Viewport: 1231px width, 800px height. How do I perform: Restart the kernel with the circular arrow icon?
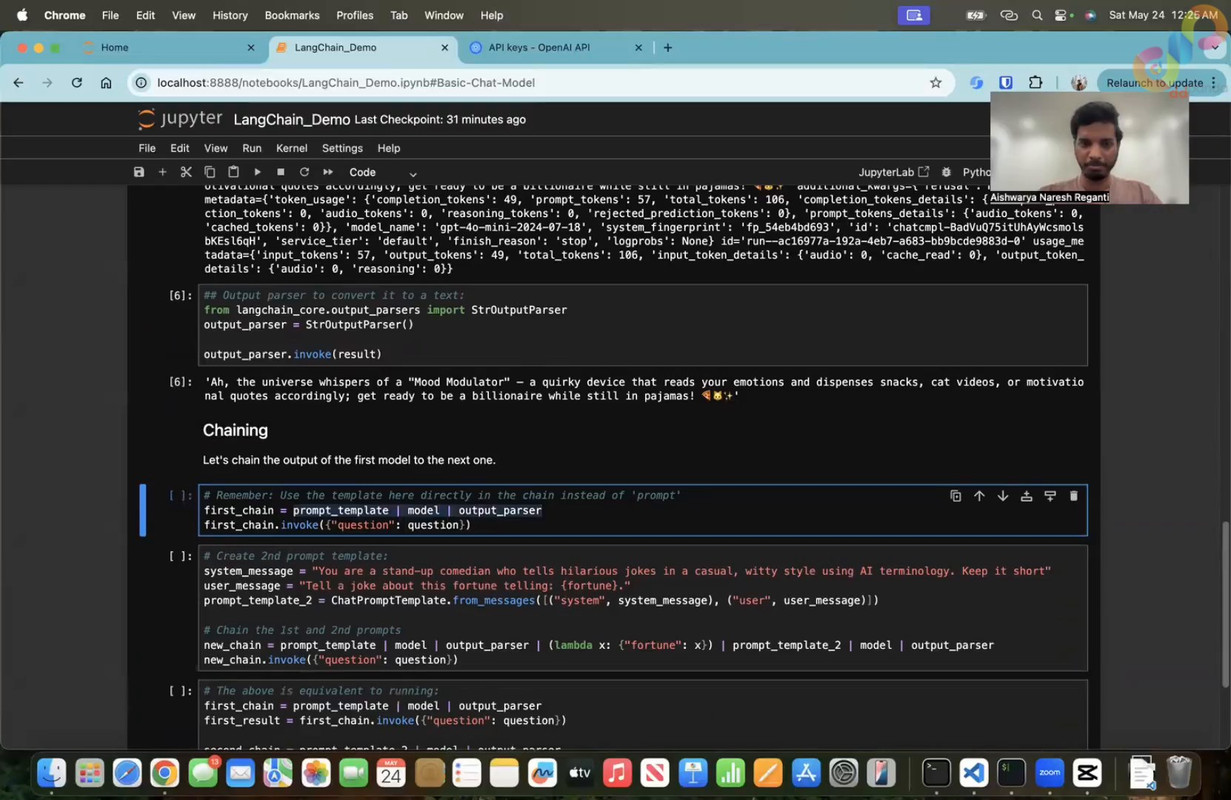coord(304,172)
